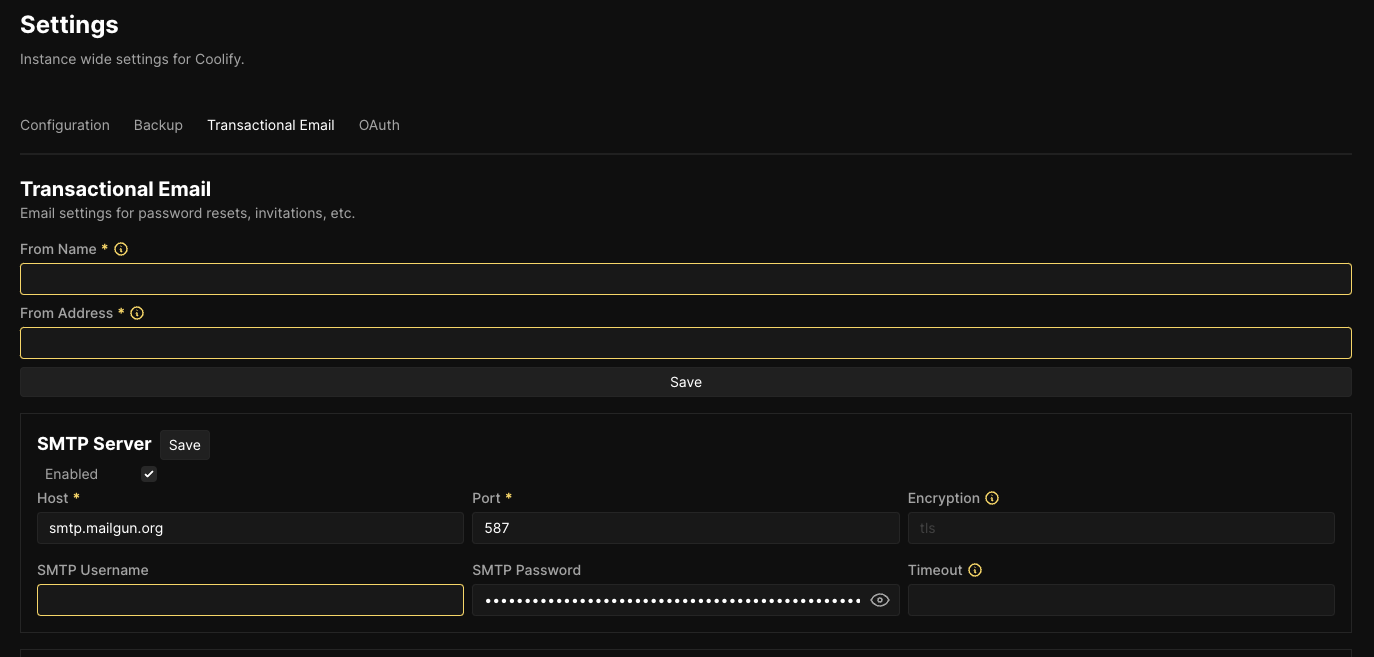Click the empty Timeout input field
Screen dimensions: 1374x657
pyautogui.click(x=1120, y=600)
